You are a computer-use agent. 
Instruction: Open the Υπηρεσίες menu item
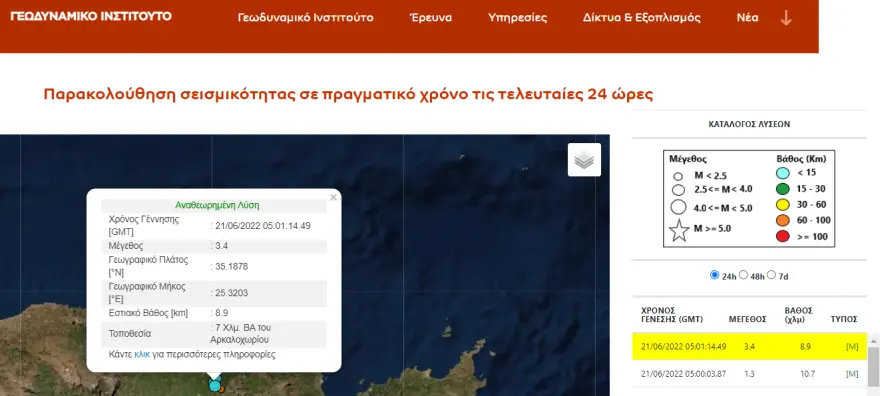[517, 17]
